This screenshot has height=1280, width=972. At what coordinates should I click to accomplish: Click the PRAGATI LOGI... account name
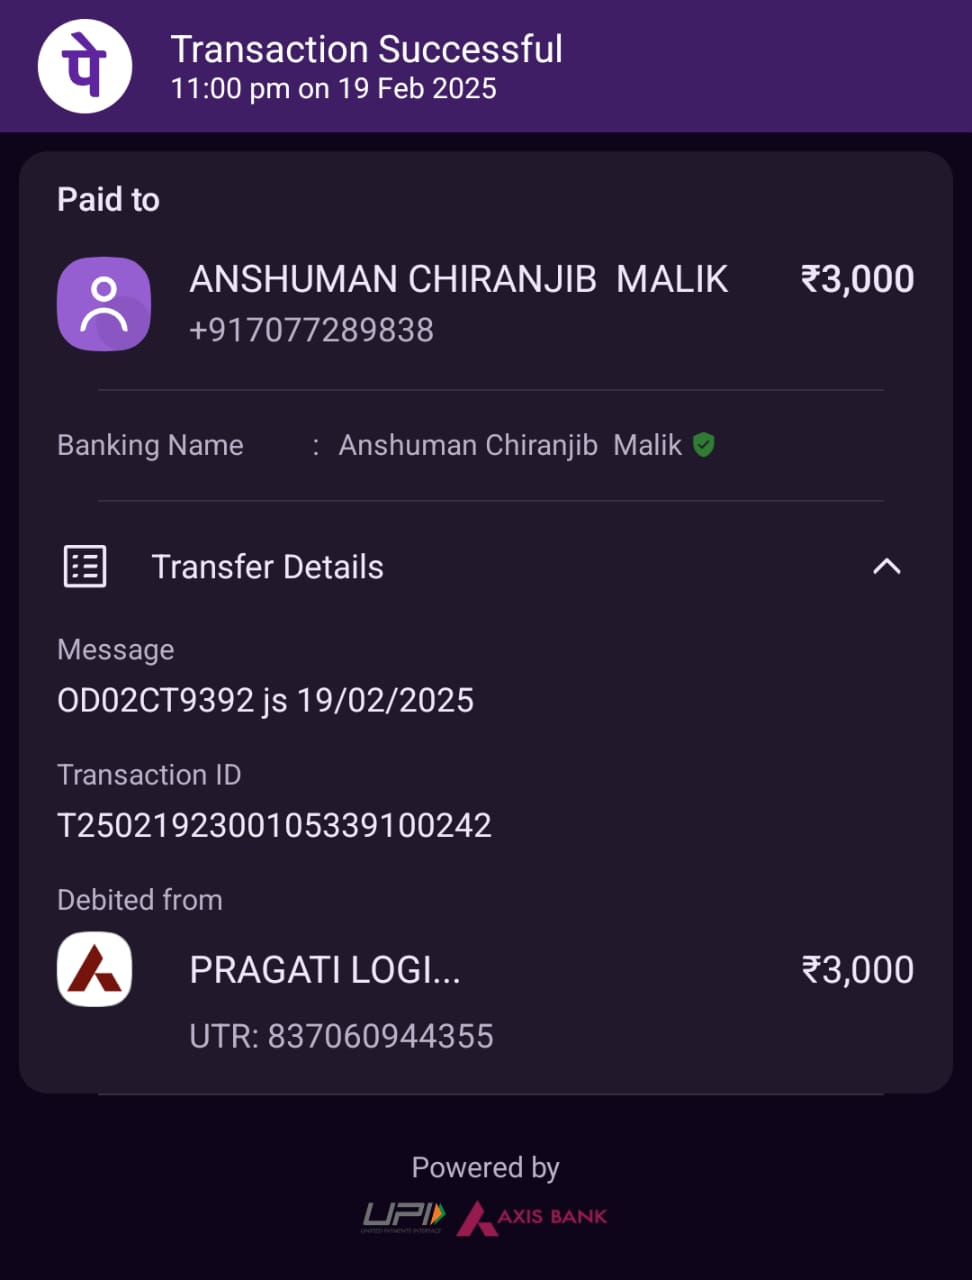(x=325, y=970)
